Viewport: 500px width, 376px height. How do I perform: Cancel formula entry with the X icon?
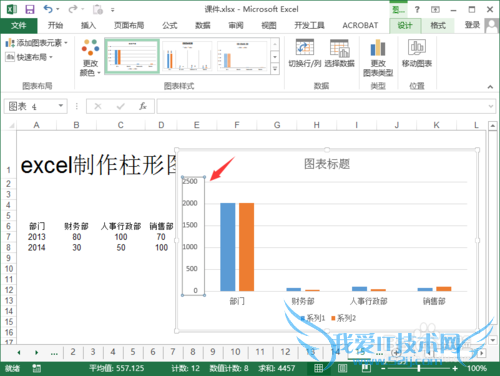pos(98,106)
